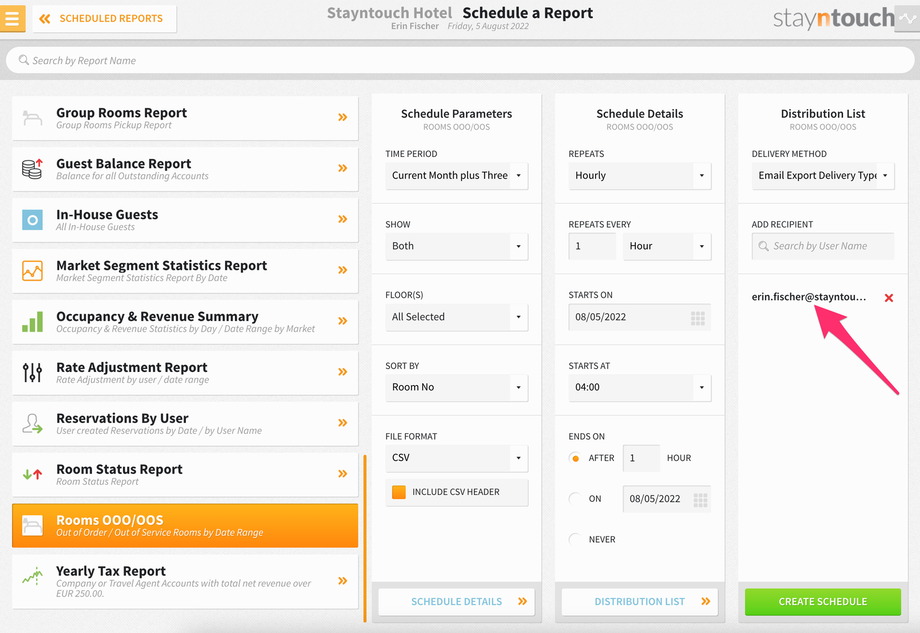The width and height of the screenshot is (920, 633).
Task: Click chevron arrow on Yearly Tax Report
Action: [343, 581]
